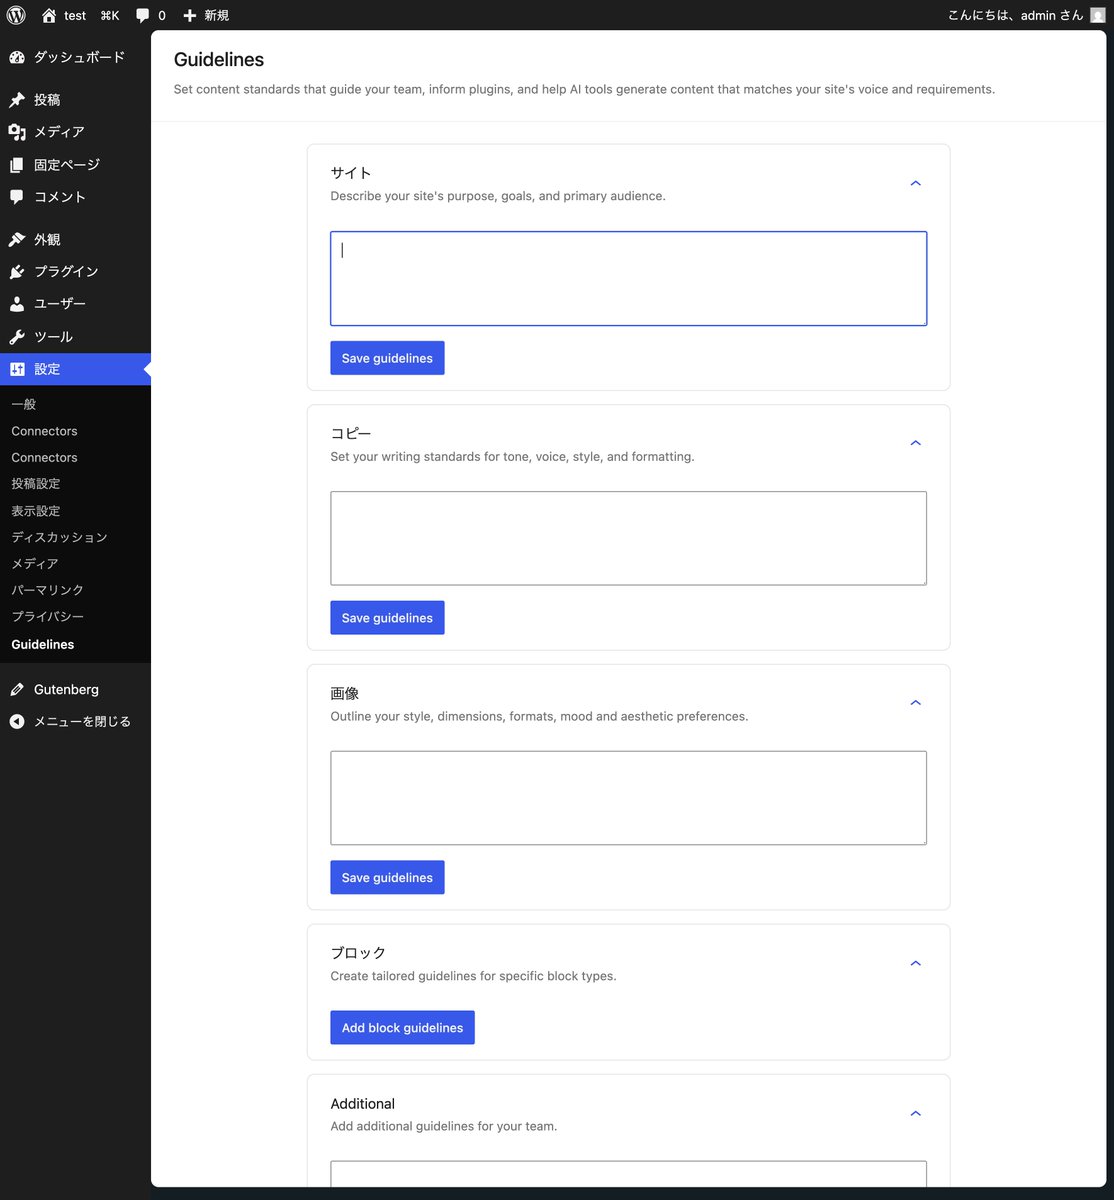Focus the サイト guidelines text area
Image resolution: width=1114 pixels, height=1200 pixels.
tap(628, 279)
